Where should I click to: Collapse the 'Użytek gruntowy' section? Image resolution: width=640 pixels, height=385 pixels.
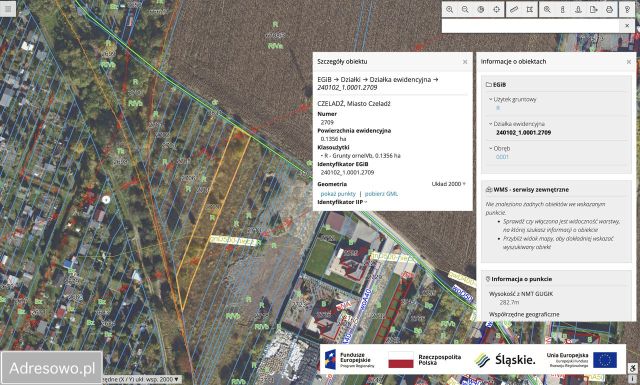pos(513,99)
